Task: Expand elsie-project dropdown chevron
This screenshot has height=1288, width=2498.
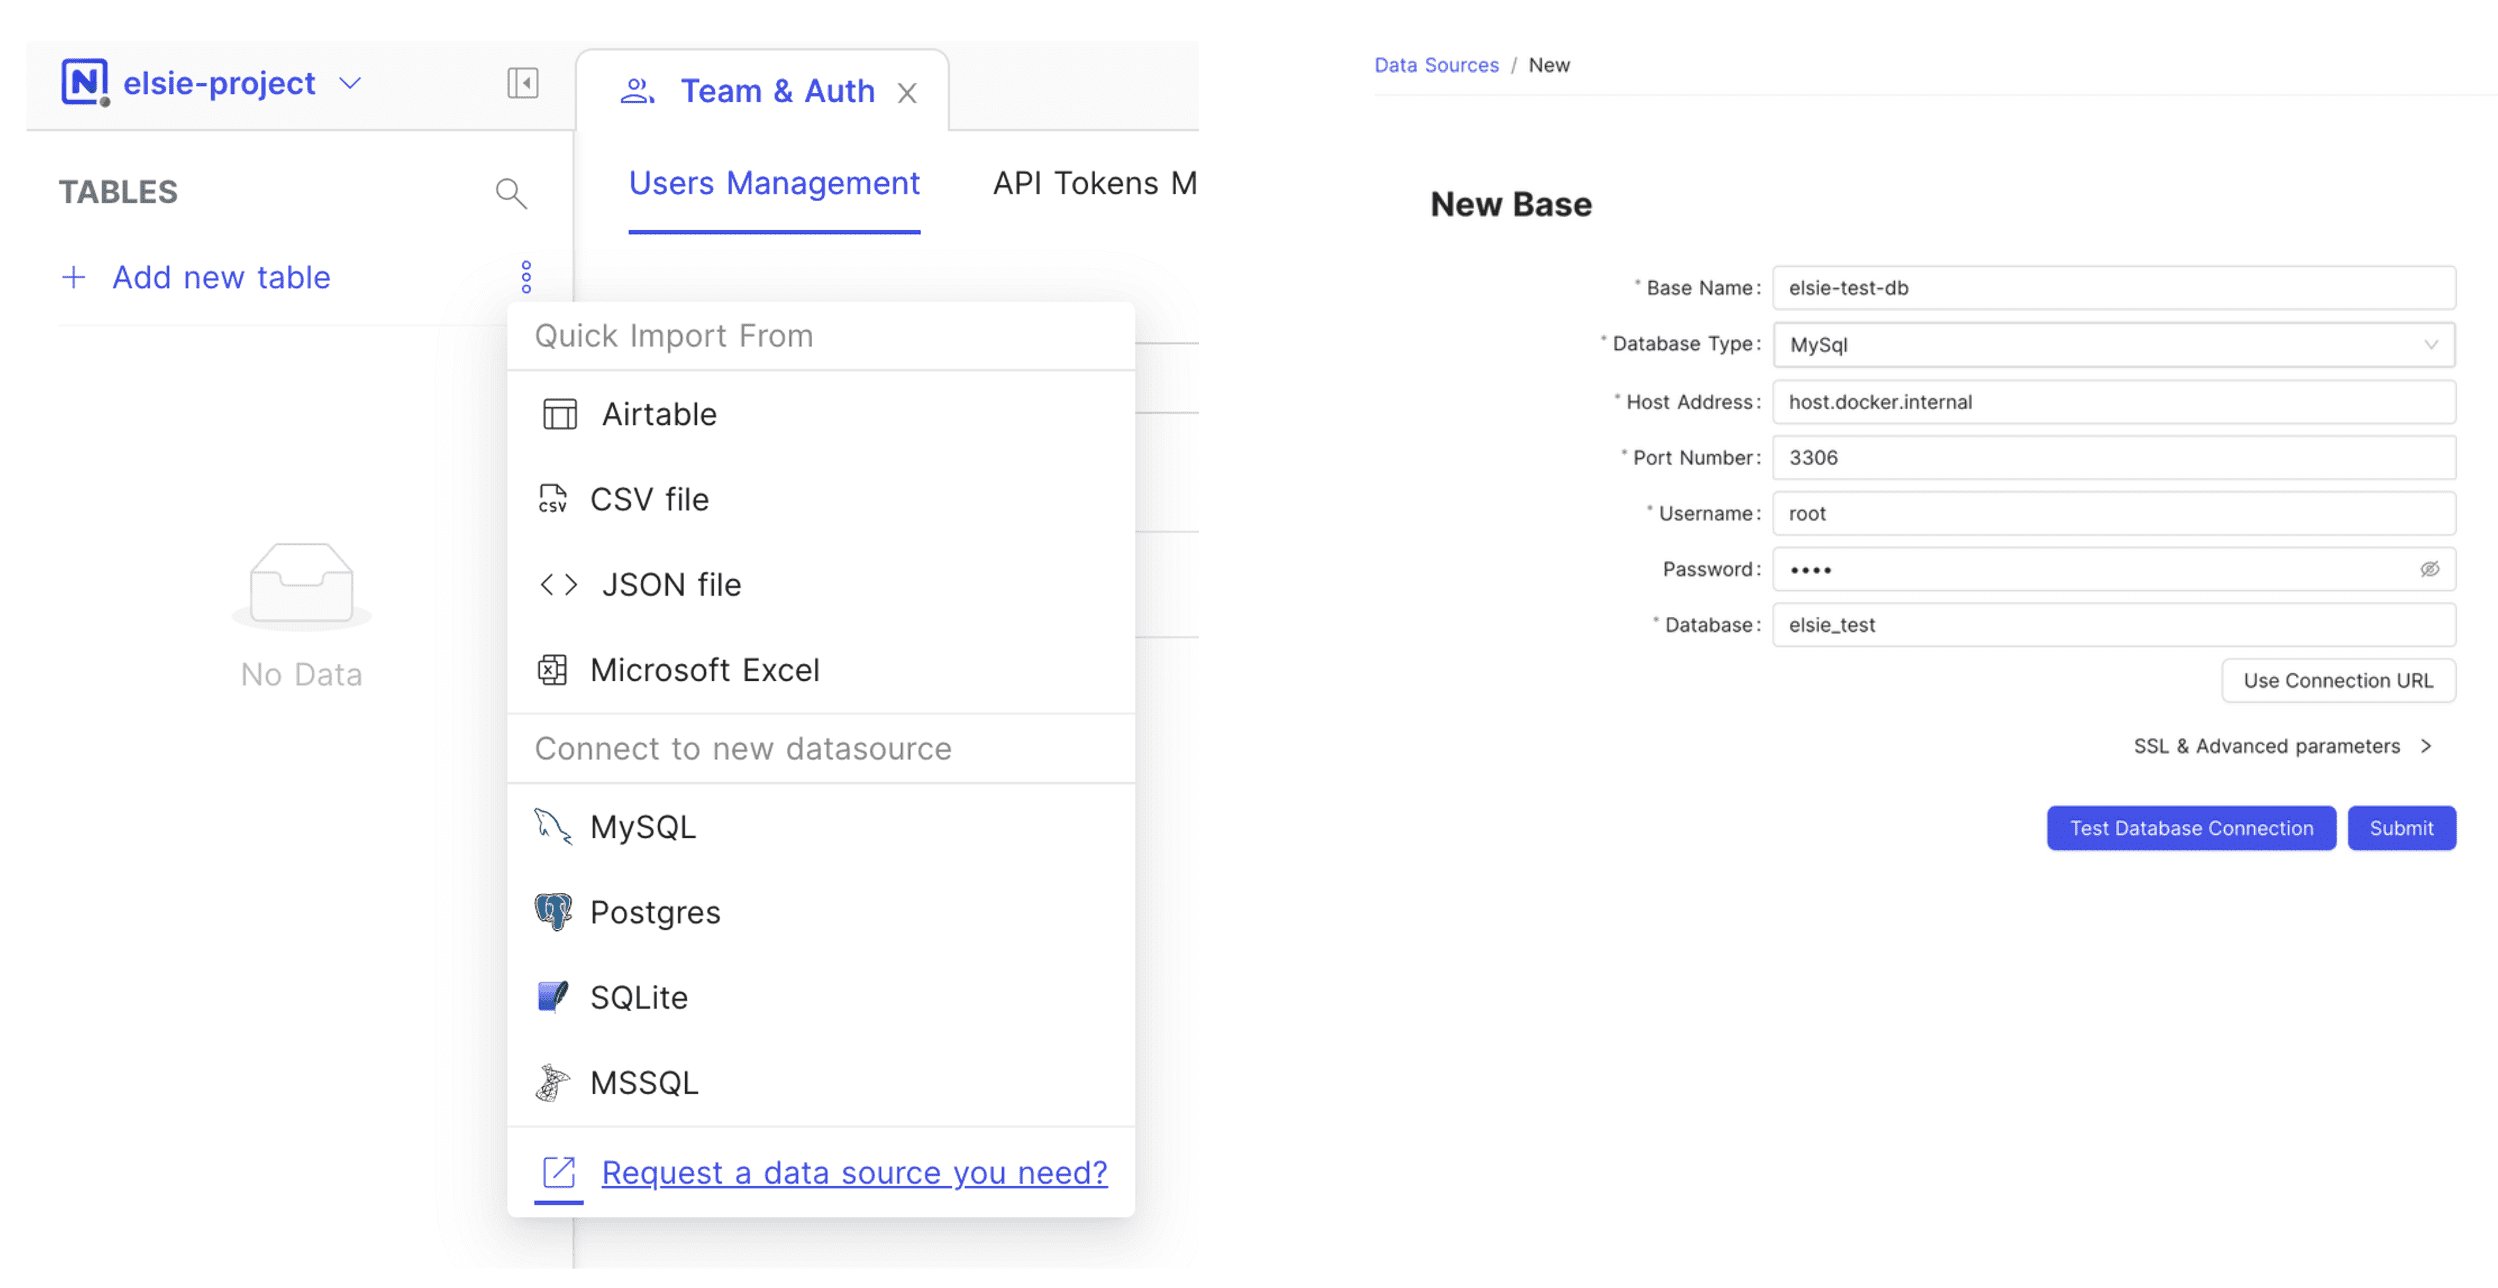Action: 350,83
